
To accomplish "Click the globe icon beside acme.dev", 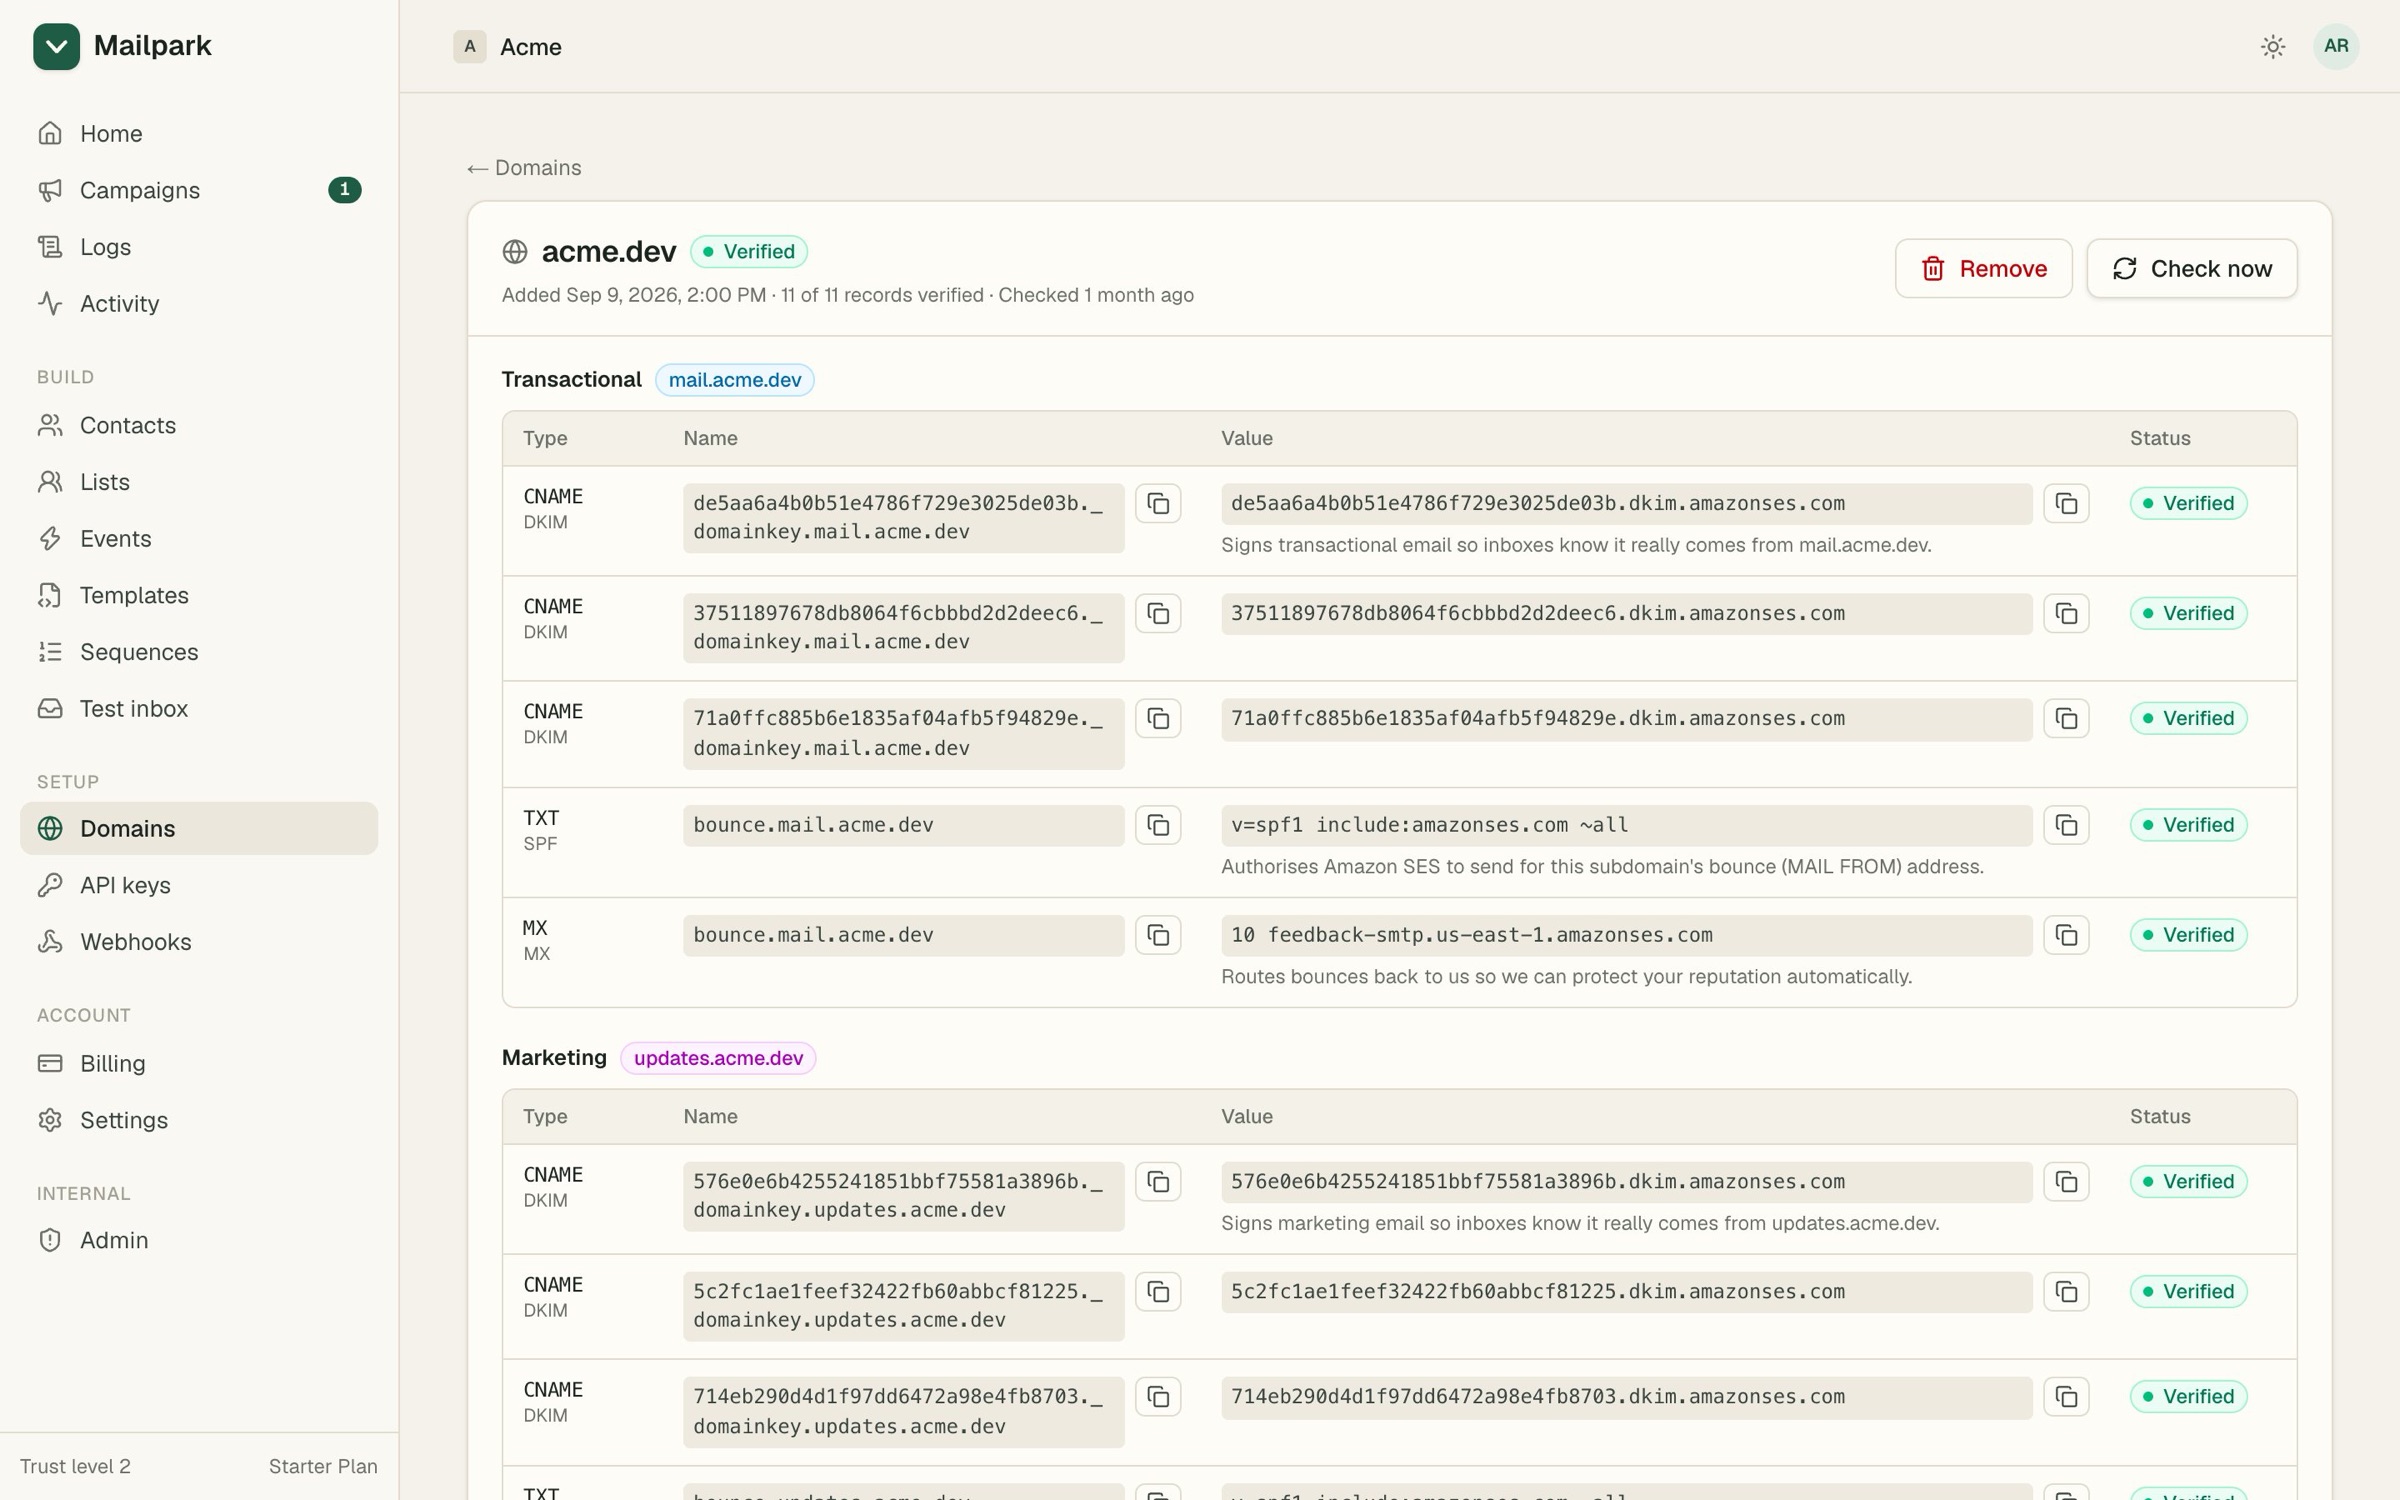I will point(515,252).
